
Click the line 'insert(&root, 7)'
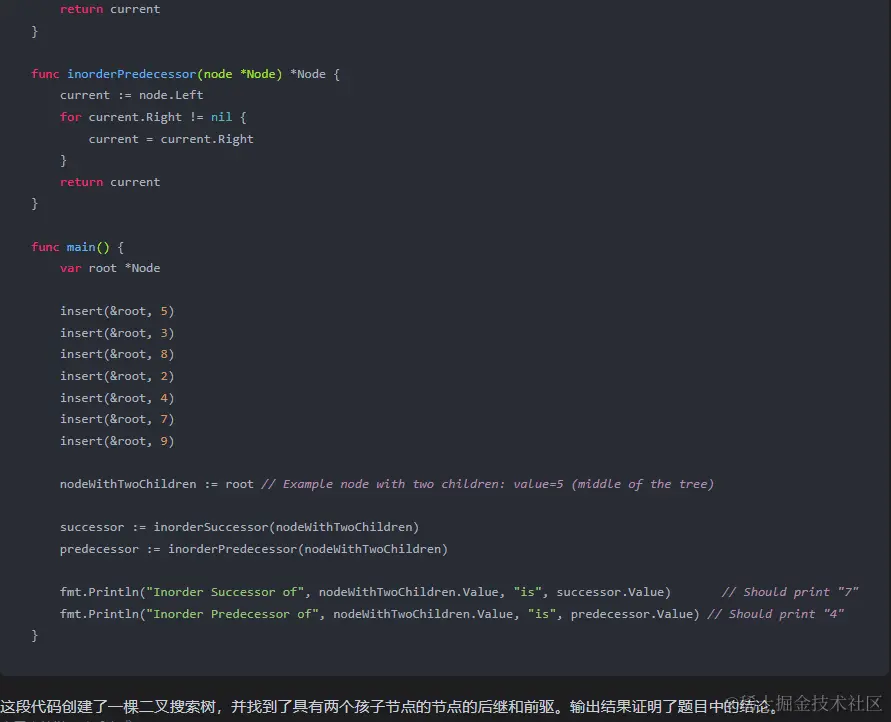pyautogui.click(x=117, y=419)
